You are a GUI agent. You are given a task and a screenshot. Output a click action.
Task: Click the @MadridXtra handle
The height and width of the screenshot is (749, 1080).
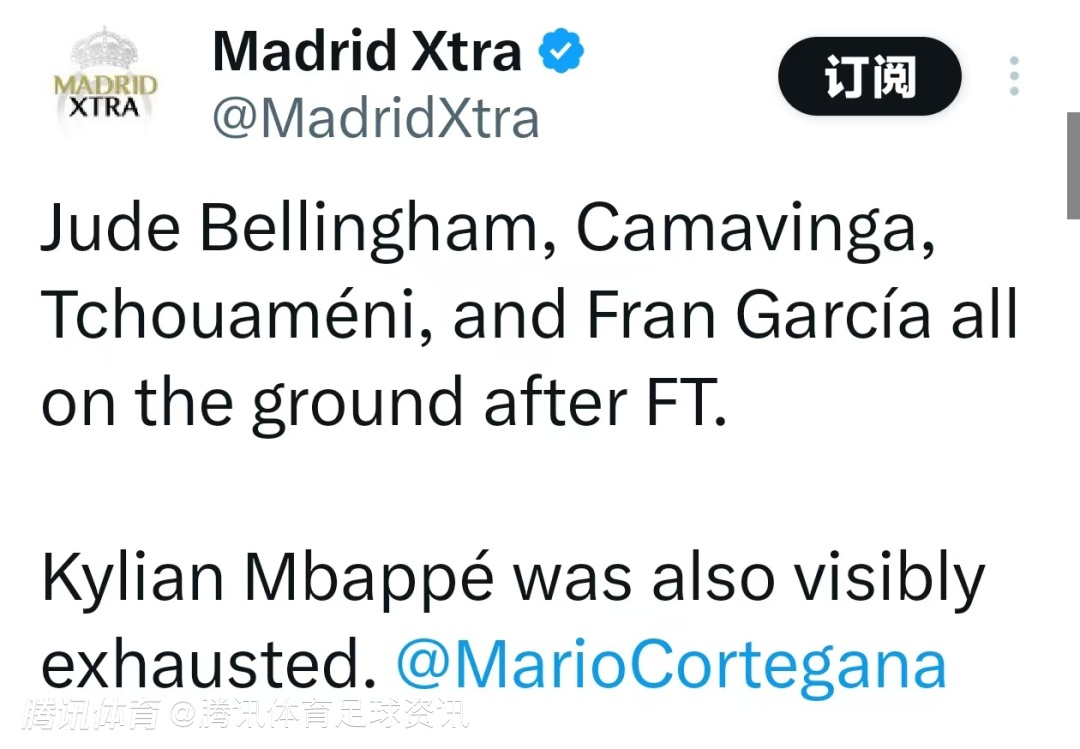[376, 119]
